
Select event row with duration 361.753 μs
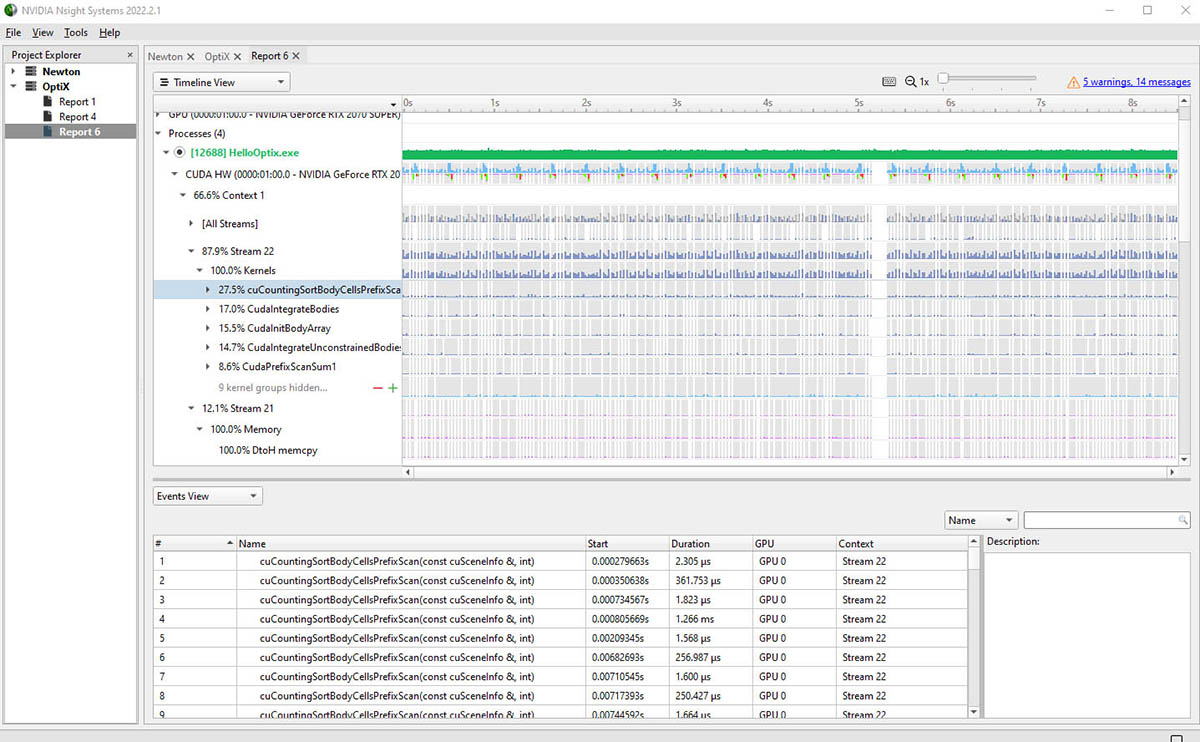pyautogui.click(x=560, y=581)
